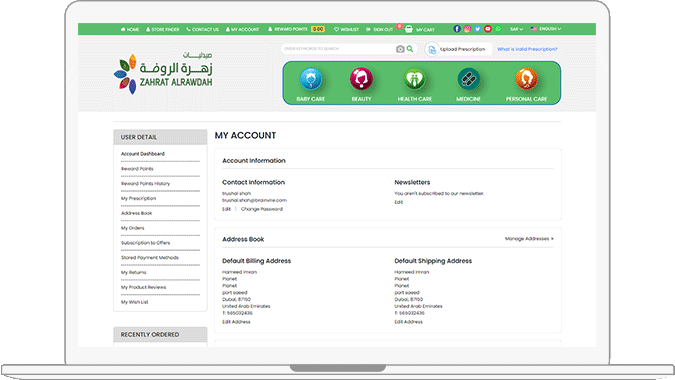Click Change Password link
Screen dimensions: 675x380
click(262, 209)
